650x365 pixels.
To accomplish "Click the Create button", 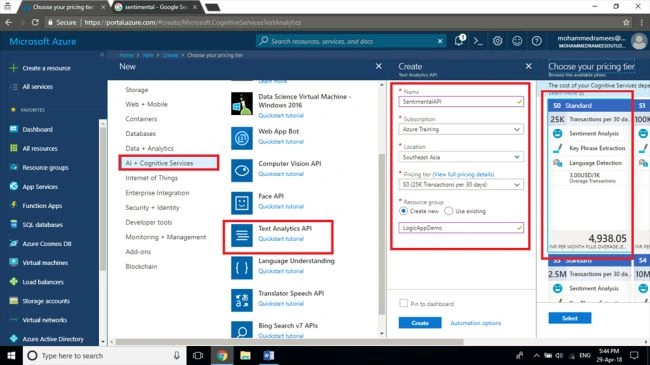I will pyautogui.click(x=420, y=323).
